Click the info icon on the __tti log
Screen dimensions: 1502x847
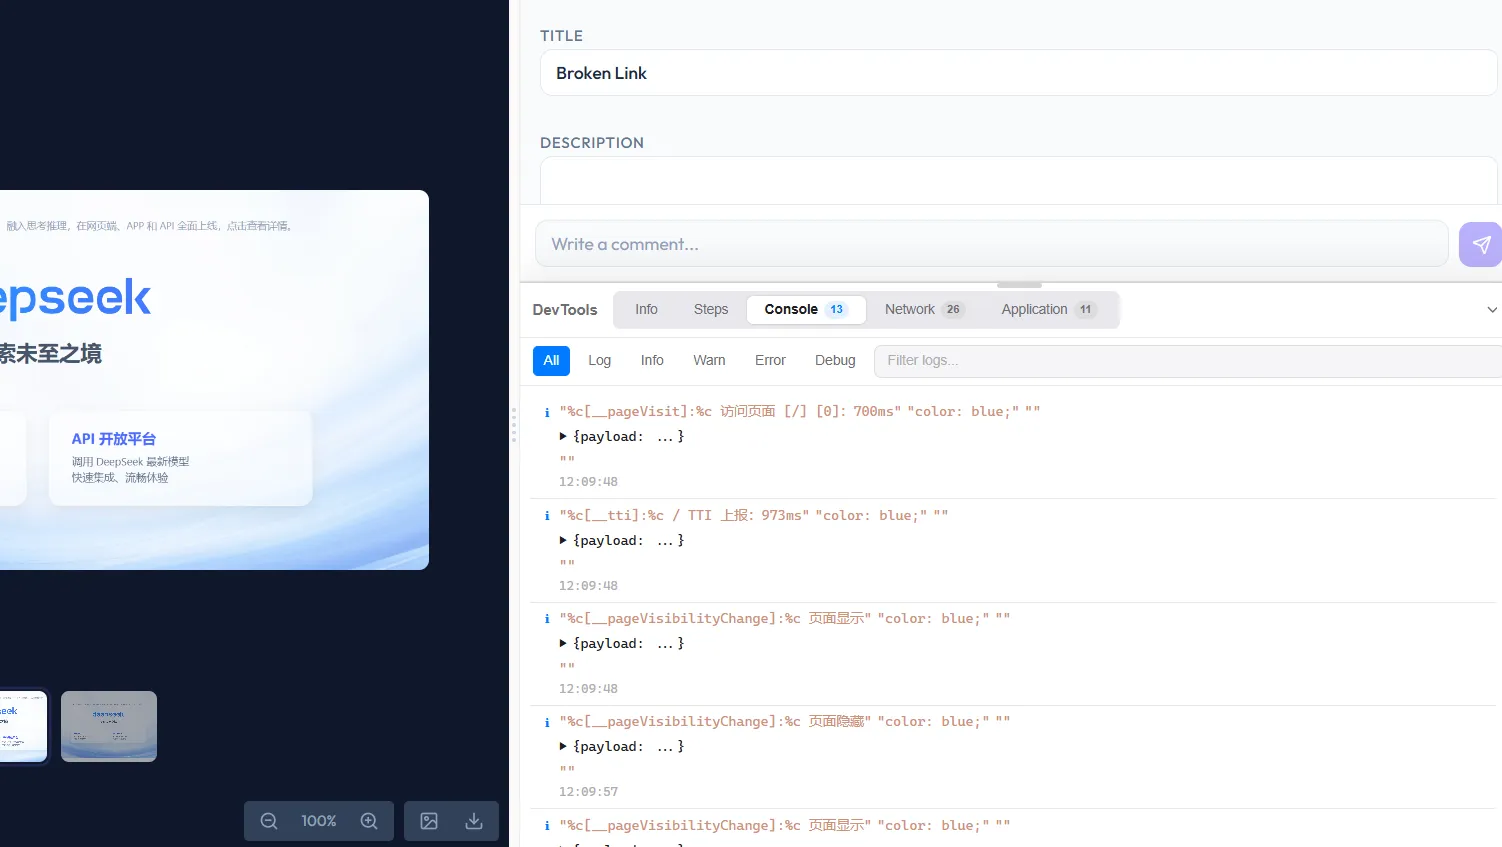pos(547,515)
